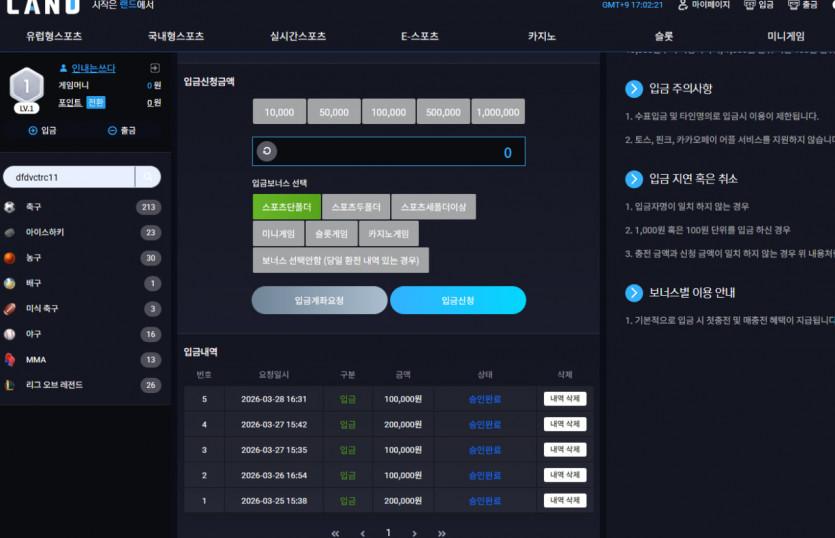Expand the 입금 지연 혹은 취소 section

(x=634, y=179)
